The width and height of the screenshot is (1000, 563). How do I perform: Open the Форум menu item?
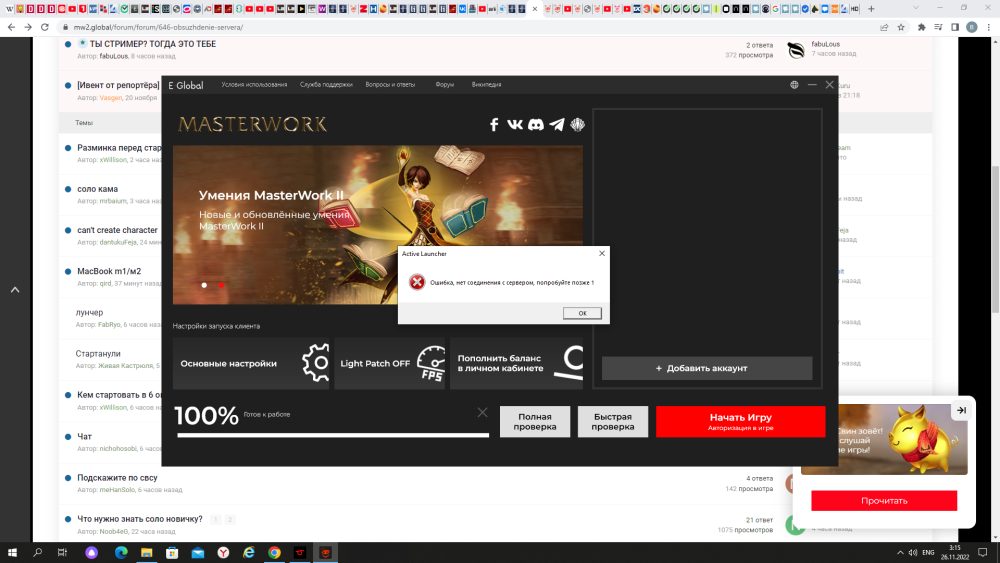(x=444, y=85)
